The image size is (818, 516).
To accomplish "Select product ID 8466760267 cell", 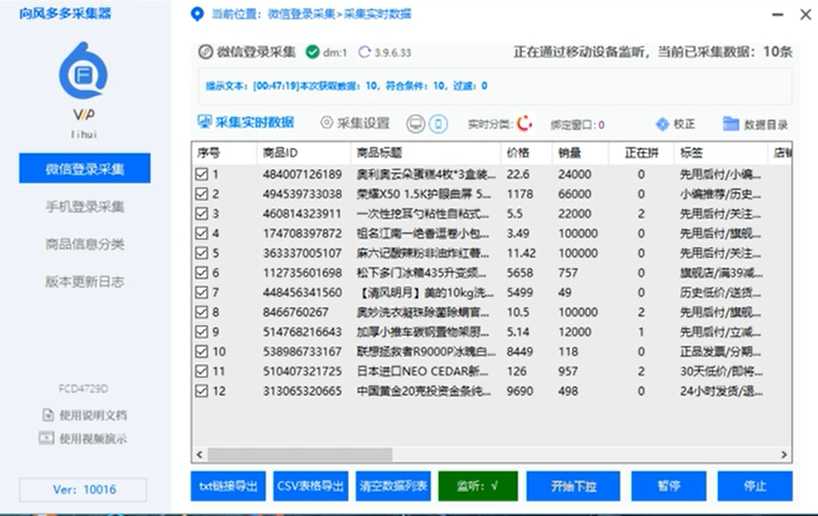I will click(295, 313).
